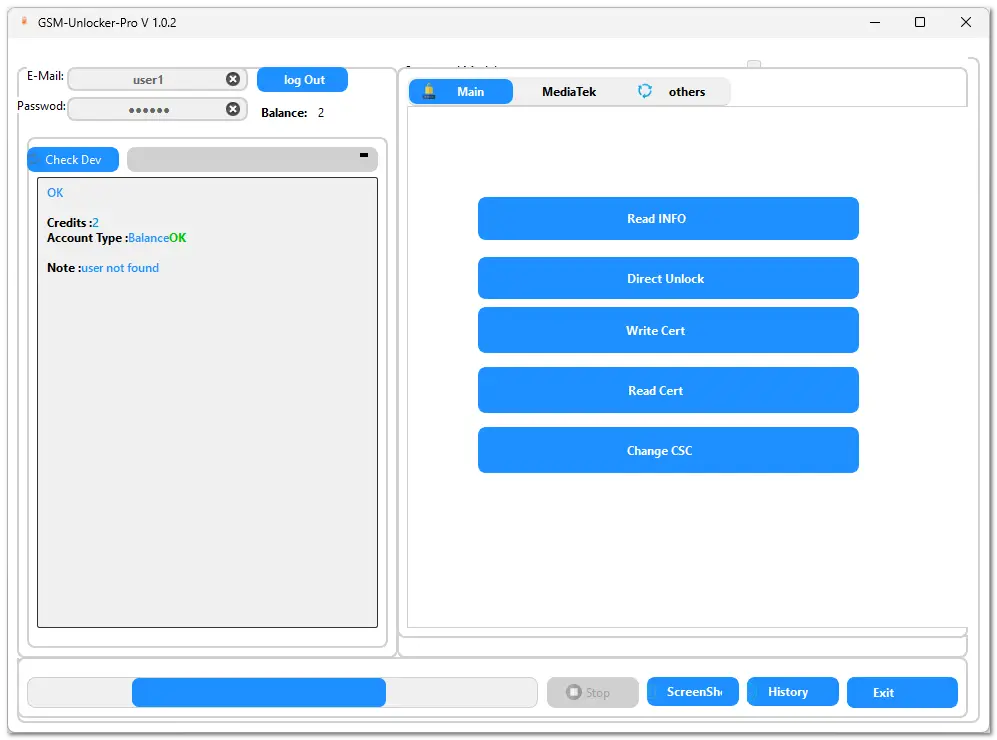This screenshot has height=740, width=997.
Task: Log out using the log Out button
Action: click(x=303, y=80)
